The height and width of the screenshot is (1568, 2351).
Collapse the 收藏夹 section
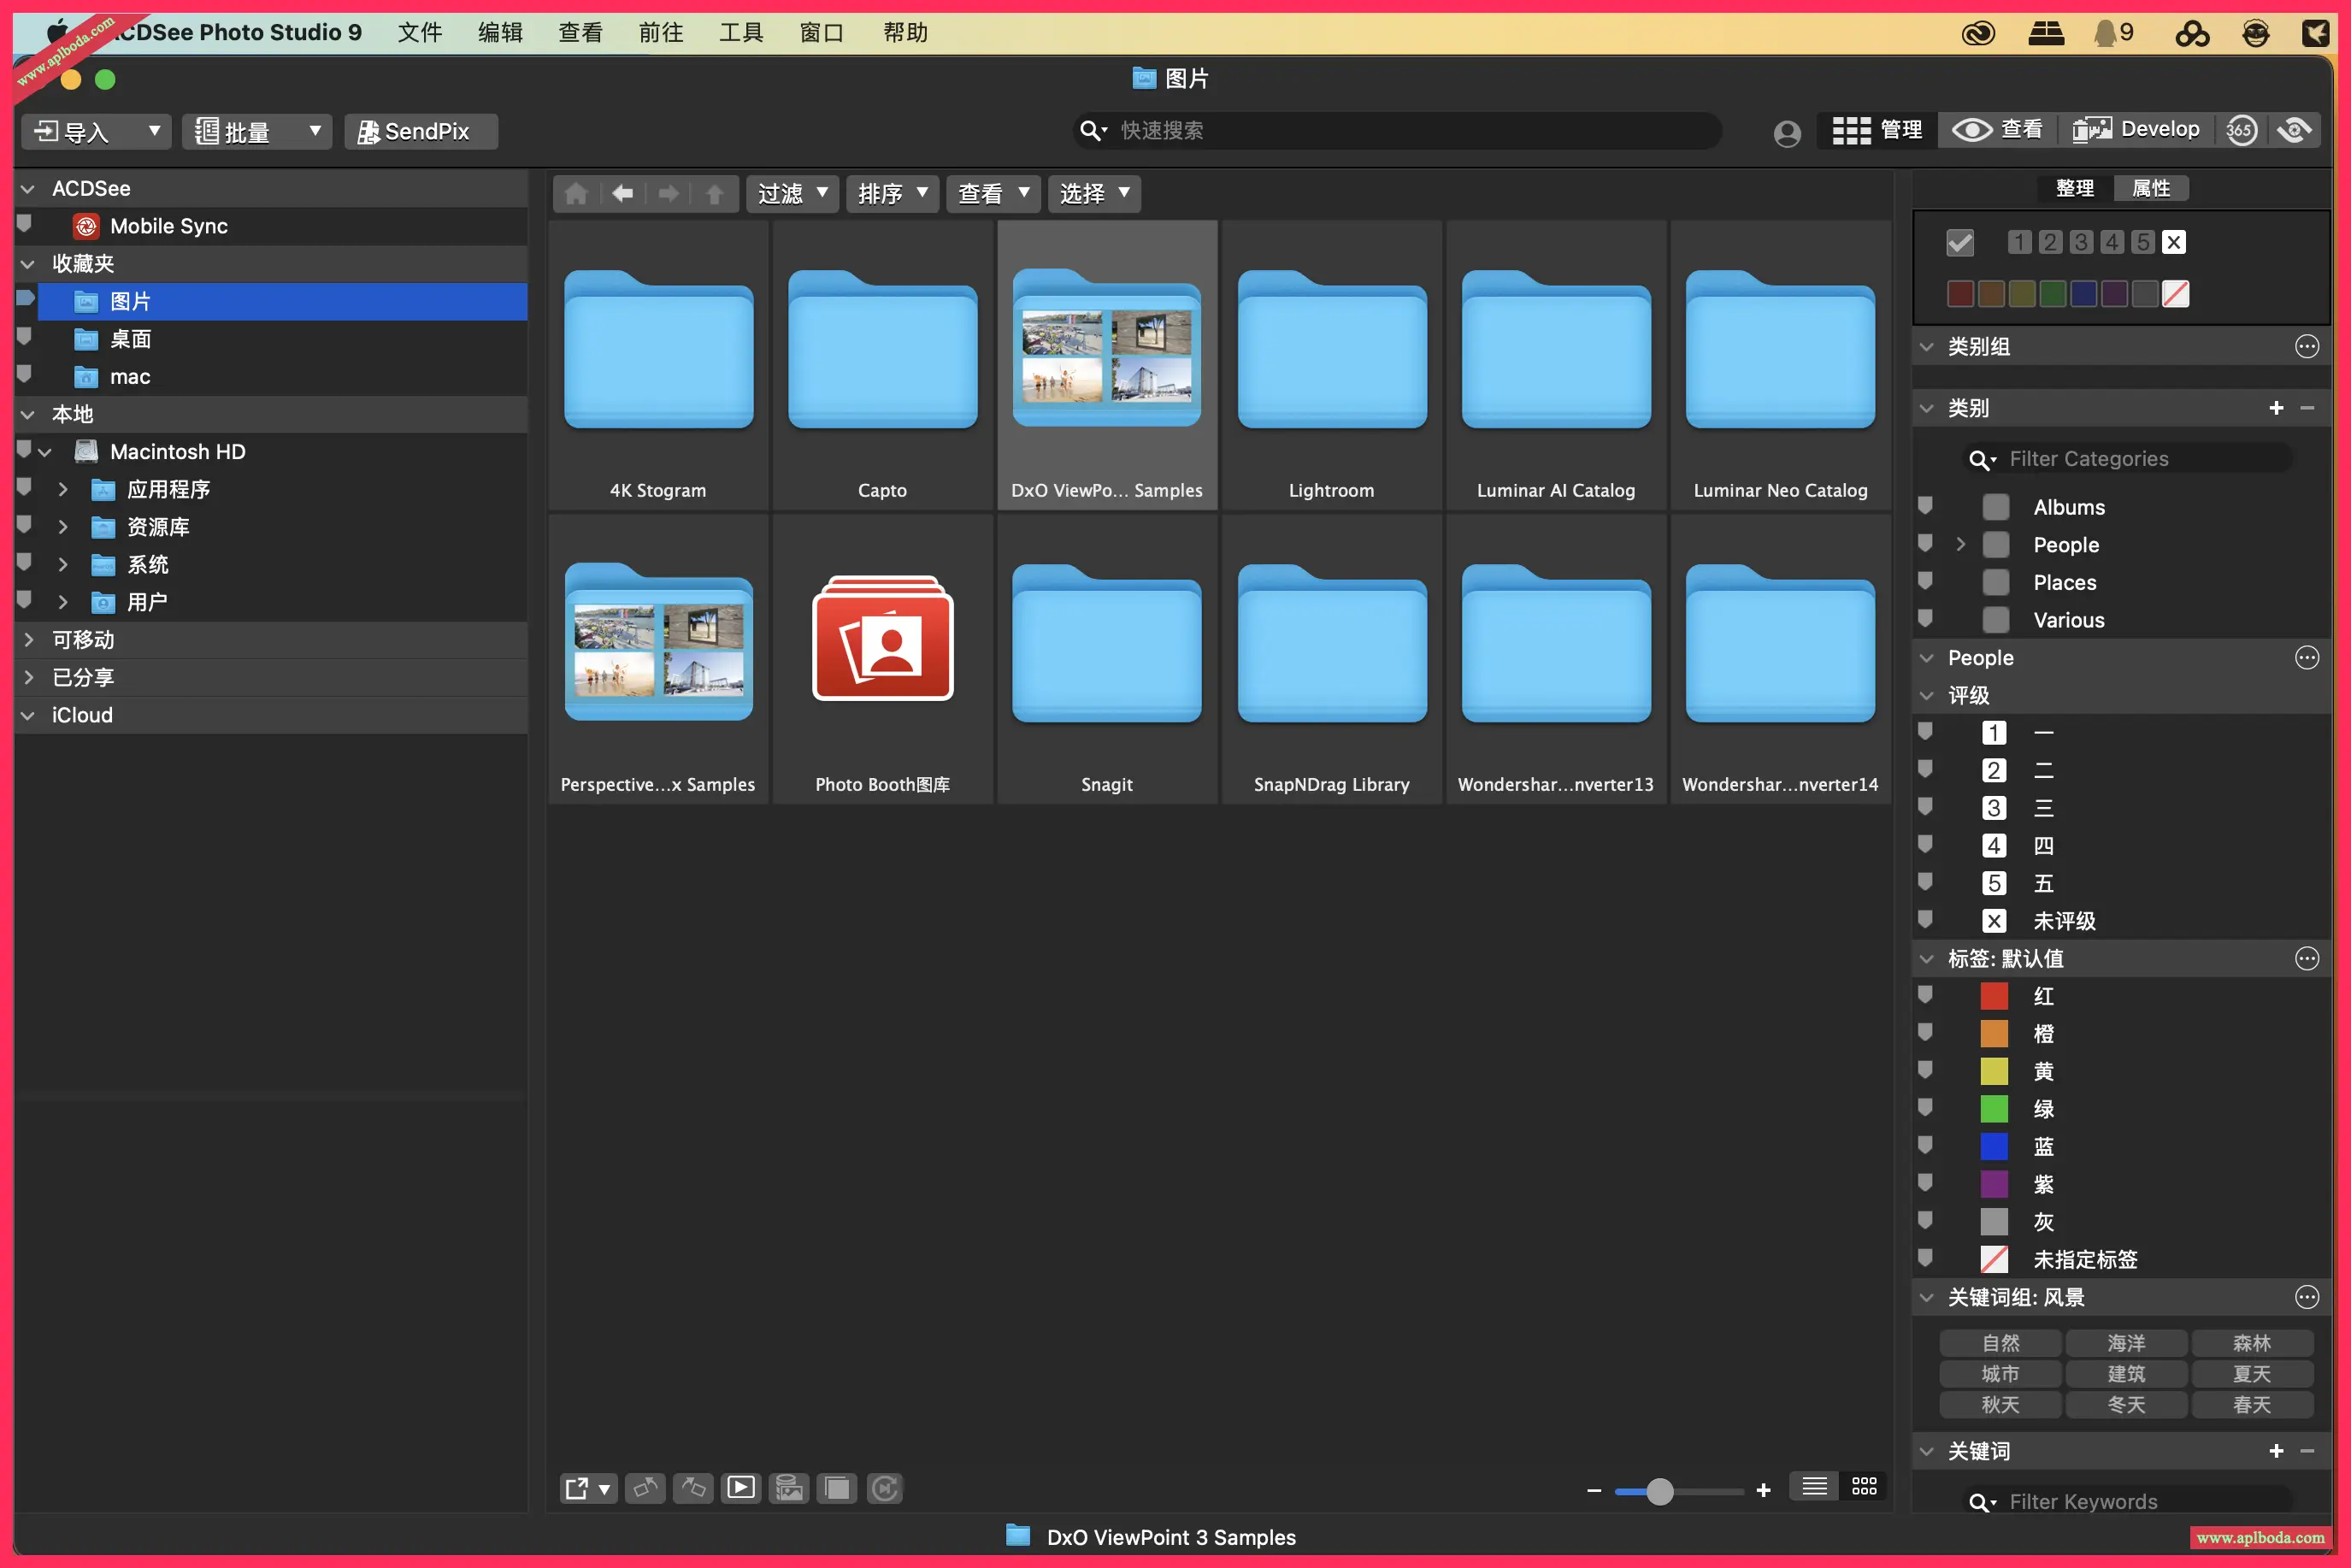point(28,264)
